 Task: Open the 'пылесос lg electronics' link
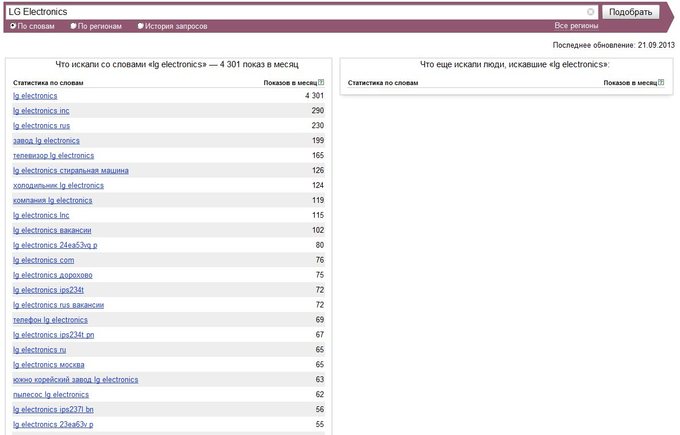point(51,395)
